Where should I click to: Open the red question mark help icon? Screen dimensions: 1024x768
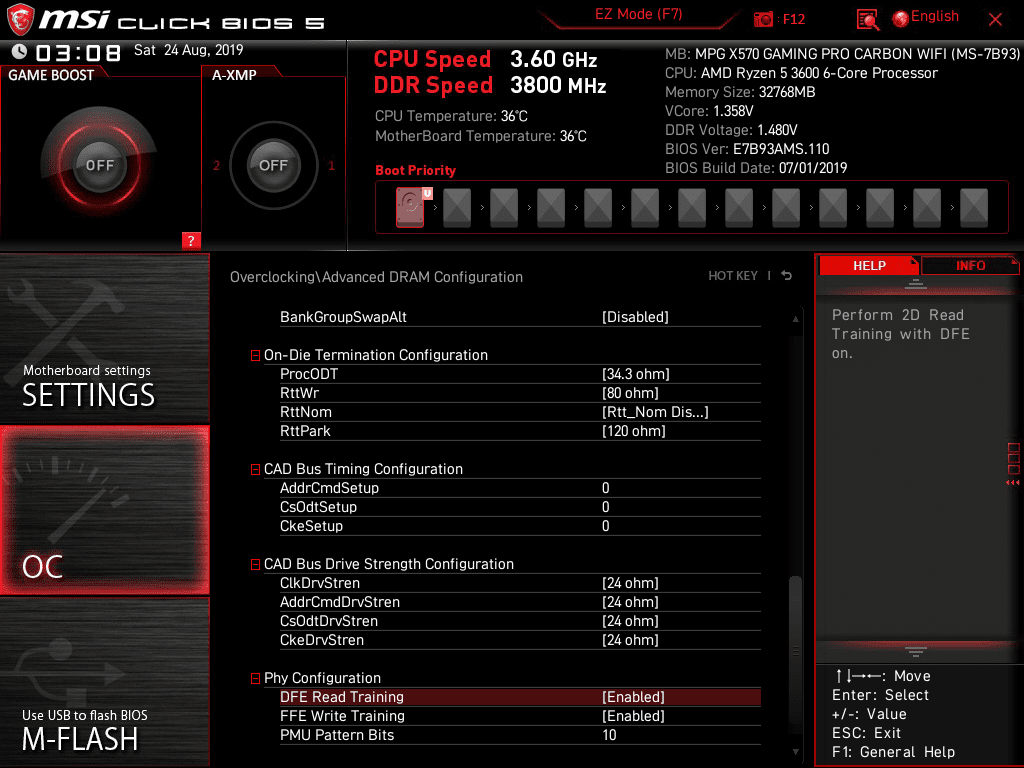point(191,240)
